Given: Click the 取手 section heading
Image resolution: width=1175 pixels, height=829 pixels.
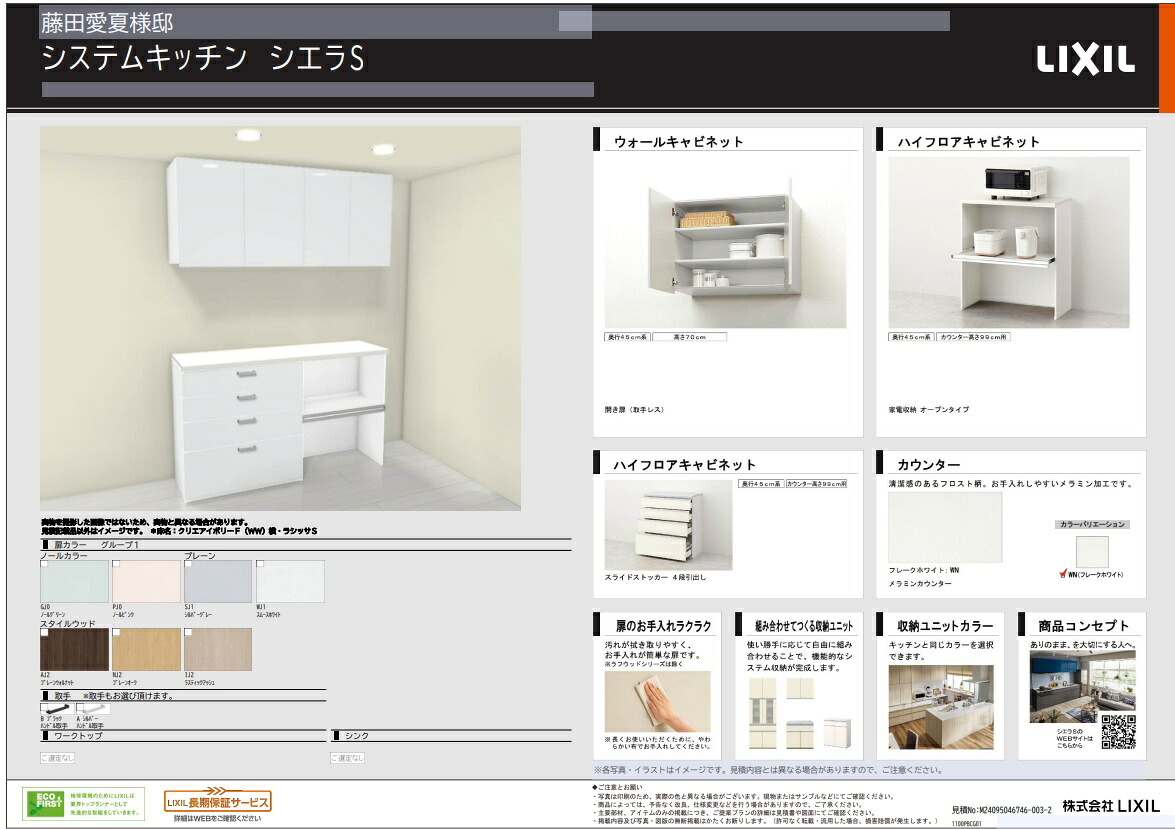Looking at the screenshot, I should 62,696.
